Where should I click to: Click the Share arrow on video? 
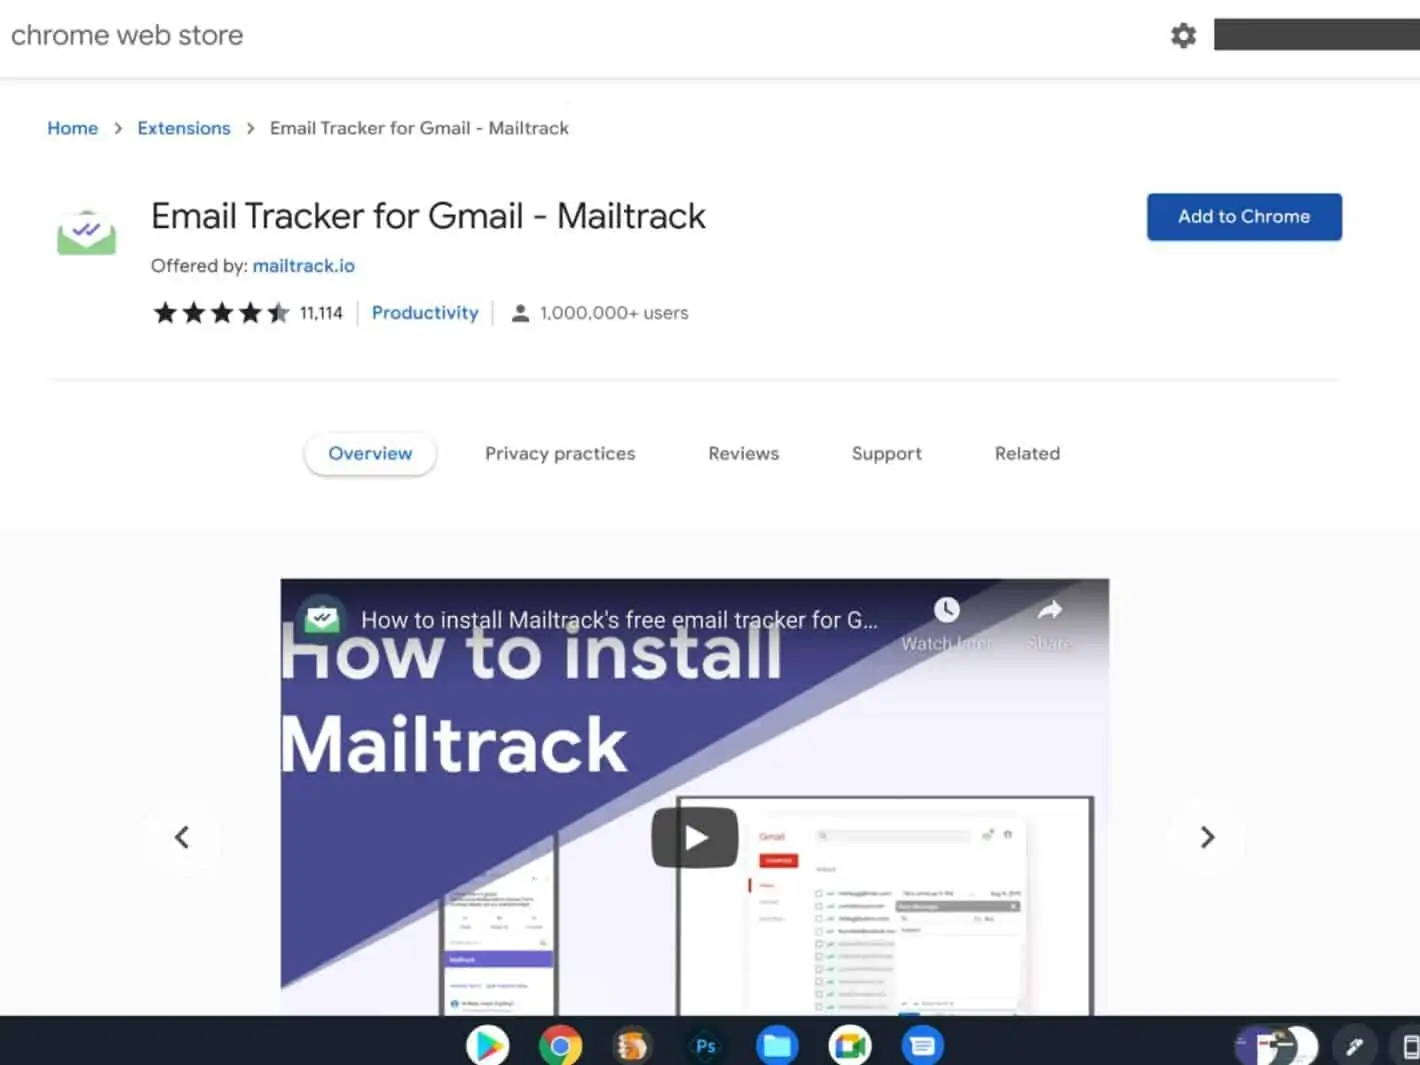(1050, 610)
